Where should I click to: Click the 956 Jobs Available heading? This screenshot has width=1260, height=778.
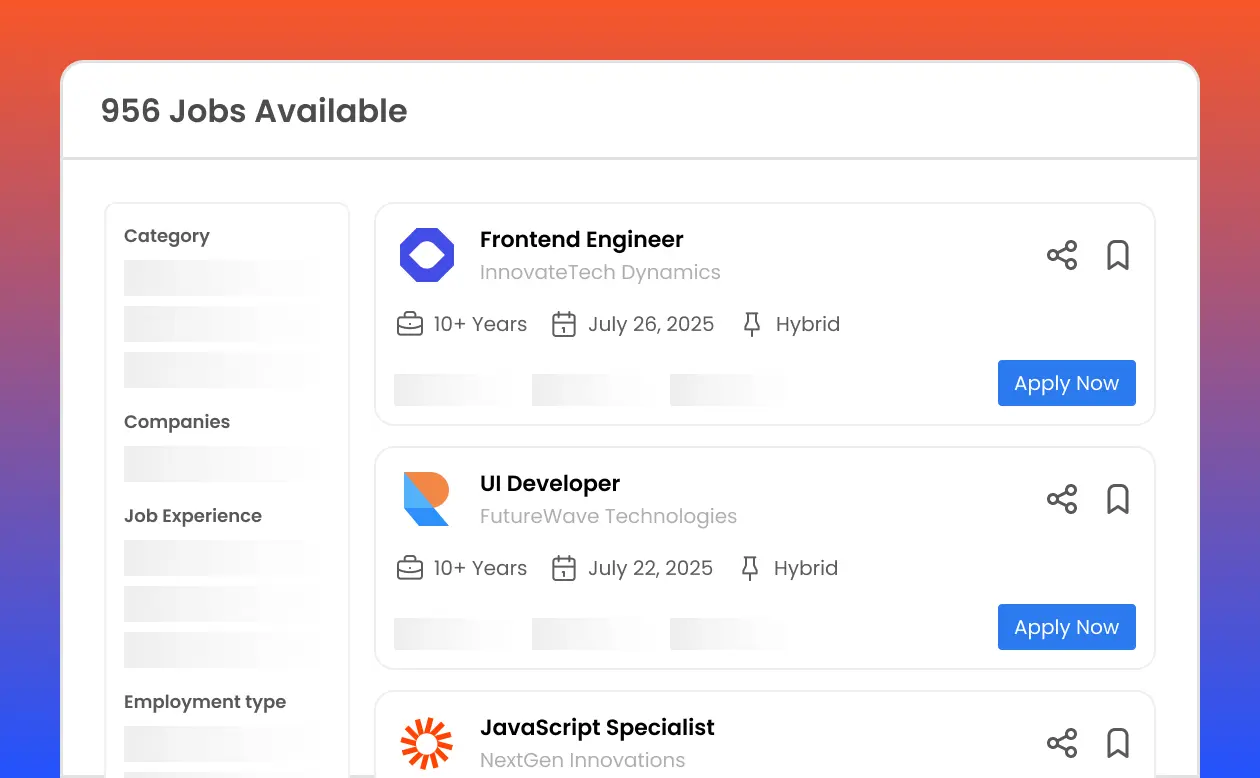pos(254,110)
